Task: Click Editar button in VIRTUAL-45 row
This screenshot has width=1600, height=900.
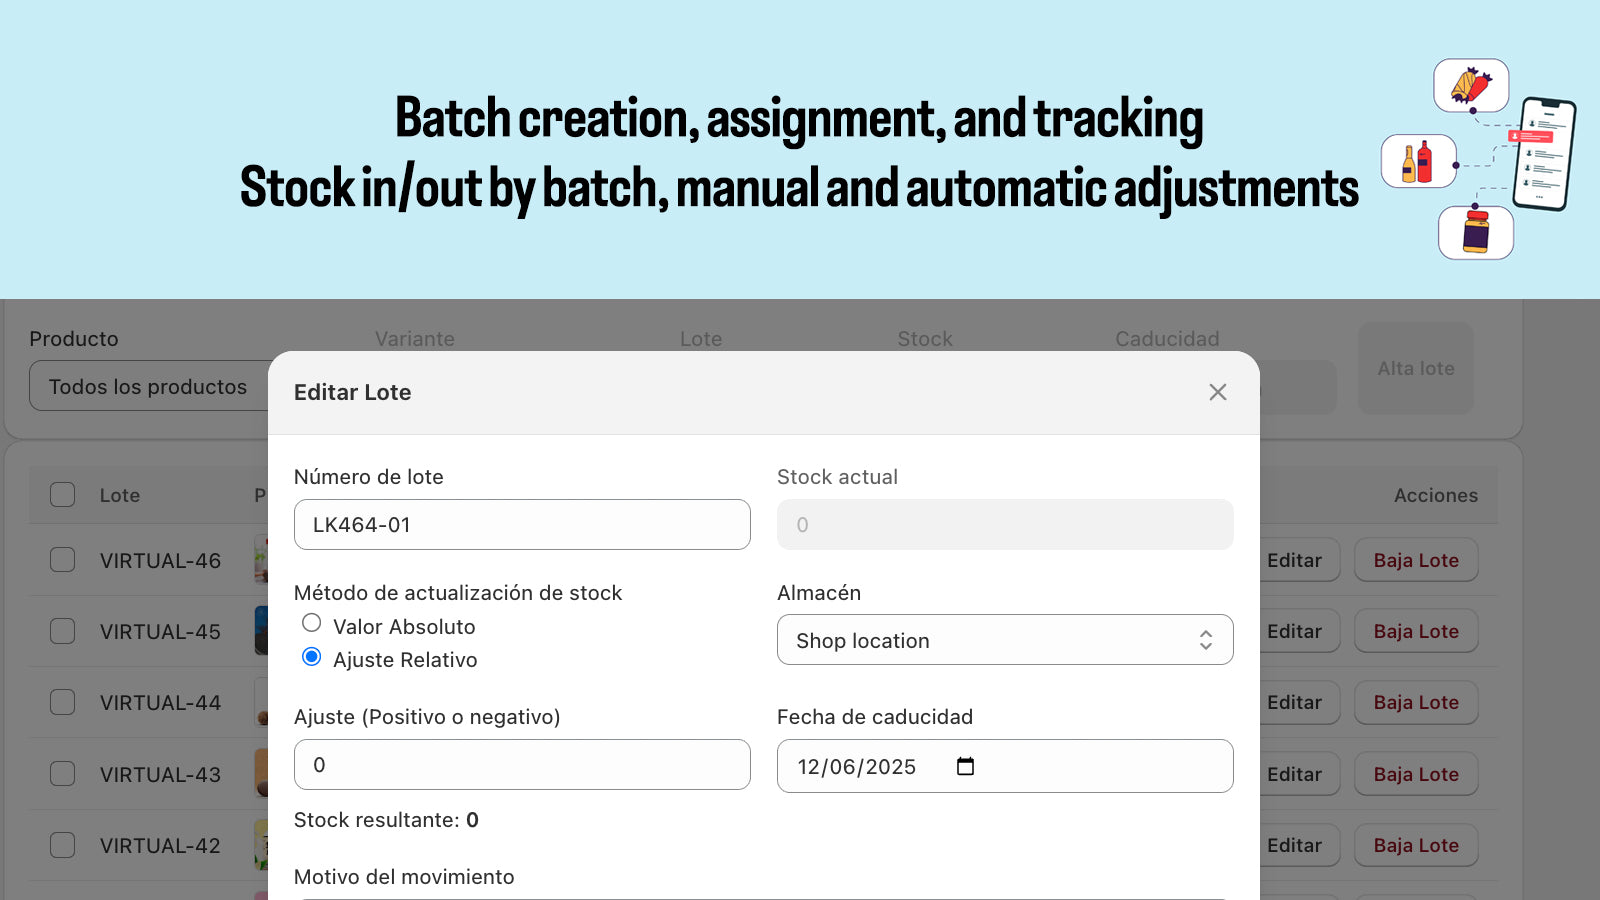Action: (x=1294, y=631)
